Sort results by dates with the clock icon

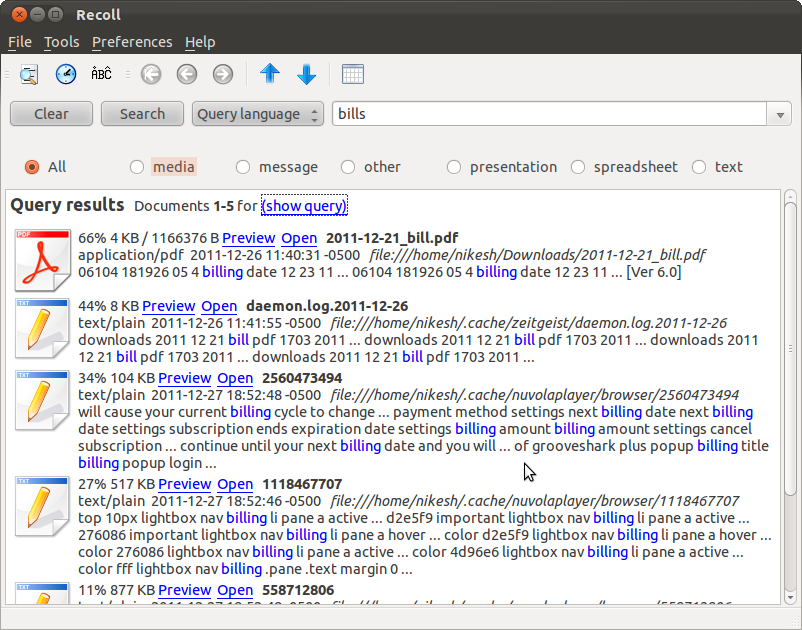point(65,73)
